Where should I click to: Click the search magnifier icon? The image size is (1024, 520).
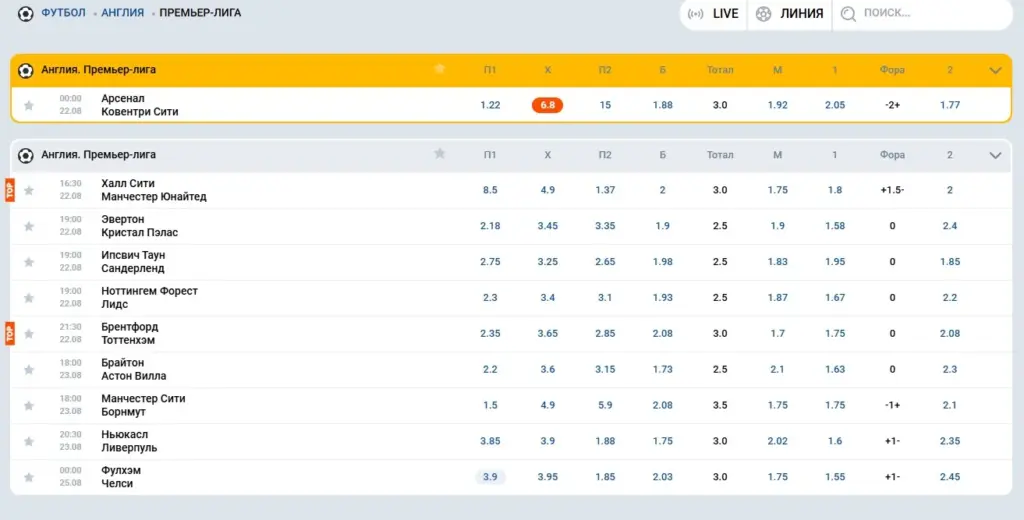(848, 14)
